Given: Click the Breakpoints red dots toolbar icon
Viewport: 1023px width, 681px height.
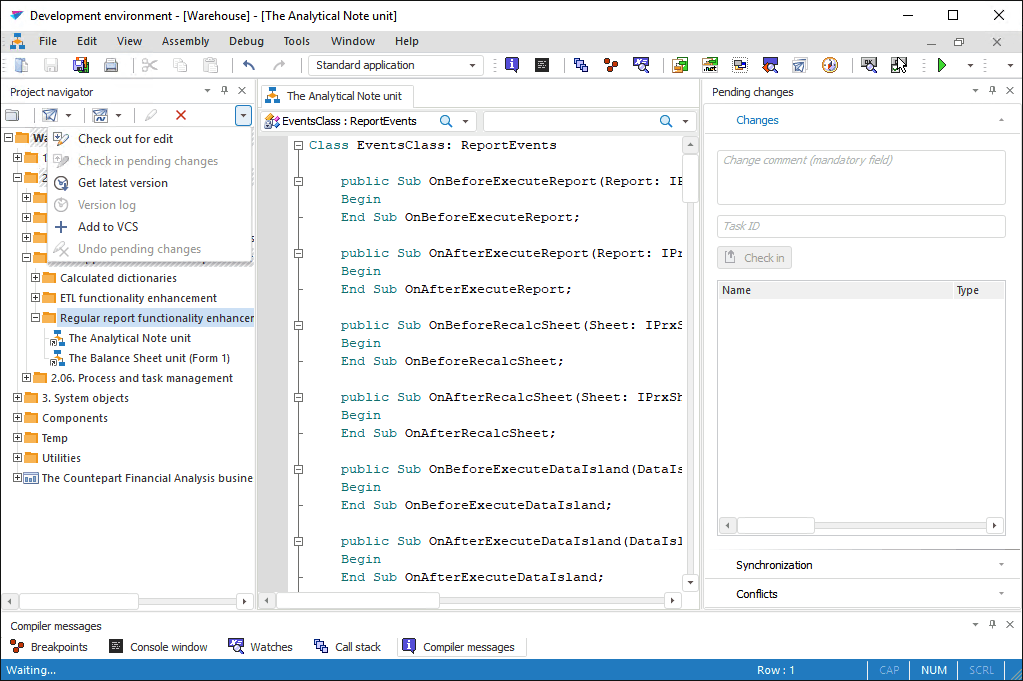Looking at the screenshot, I should (610, 65).
